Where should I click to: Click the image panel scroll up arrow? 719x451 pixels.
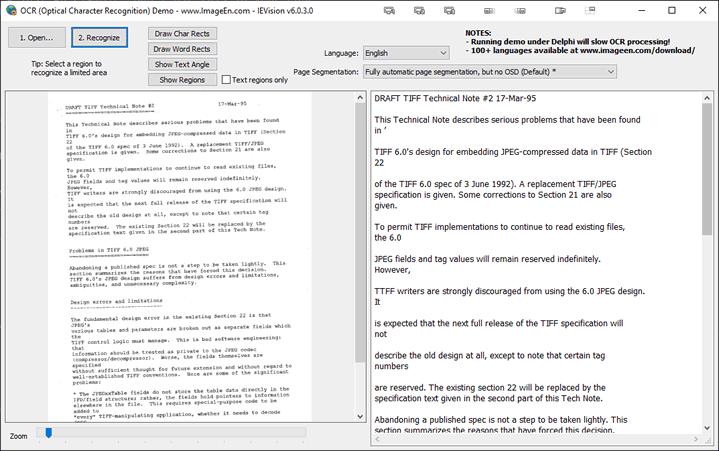pos(360,98)
